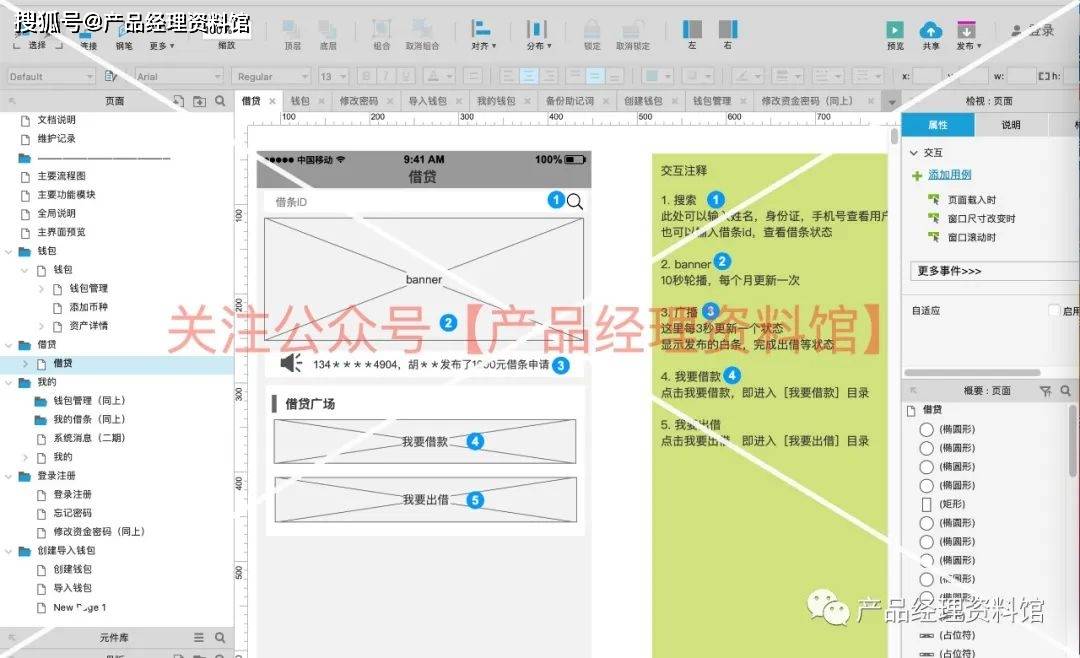Click the 取消锁定 unlock icon
Viewport: 1080px width, 658px height.
click(632, 29)
